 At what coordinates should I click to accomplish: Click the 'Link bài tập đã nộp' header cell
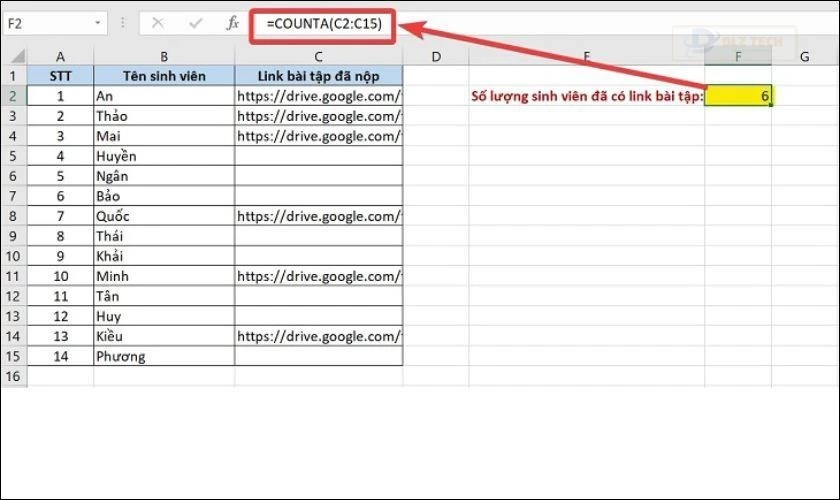click(318, 76)
